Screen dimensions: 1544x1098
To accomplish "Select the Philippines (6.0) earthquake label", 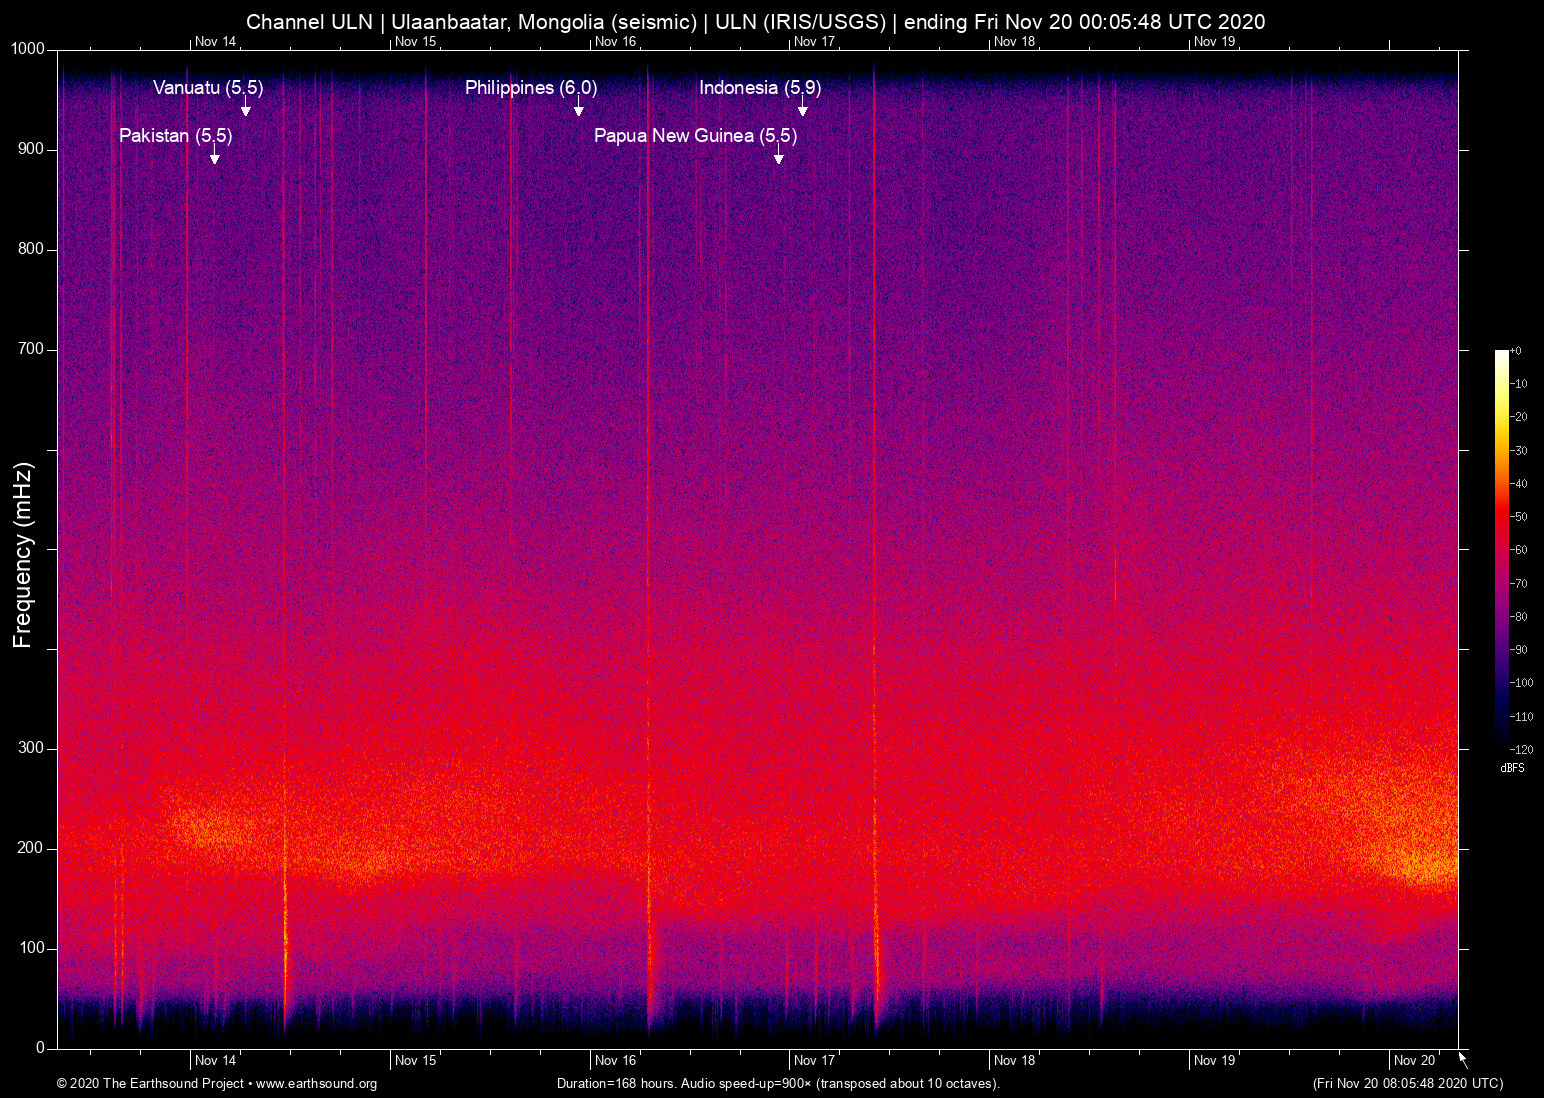I will (531, 88).
